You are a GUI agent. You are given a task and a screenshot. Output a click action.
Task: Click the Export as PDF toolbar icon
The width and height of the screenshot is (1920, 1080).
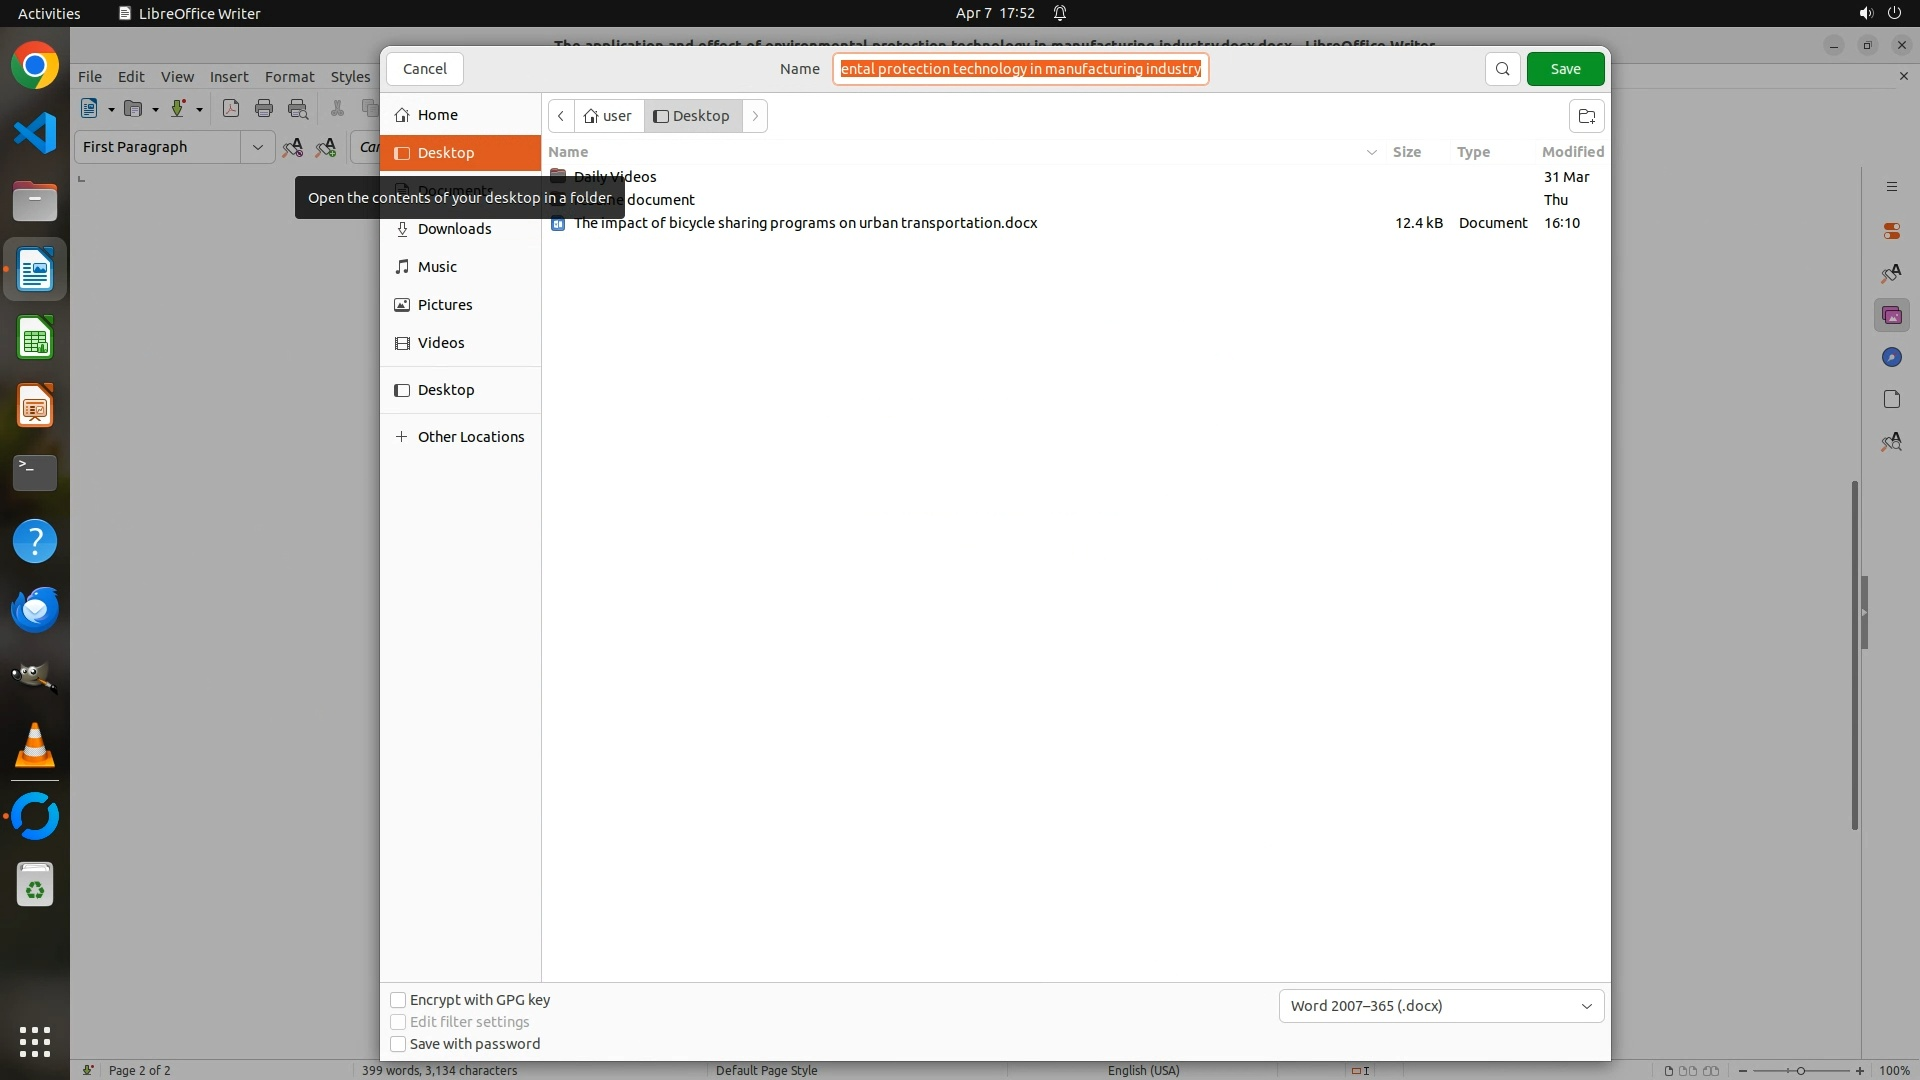231,109
